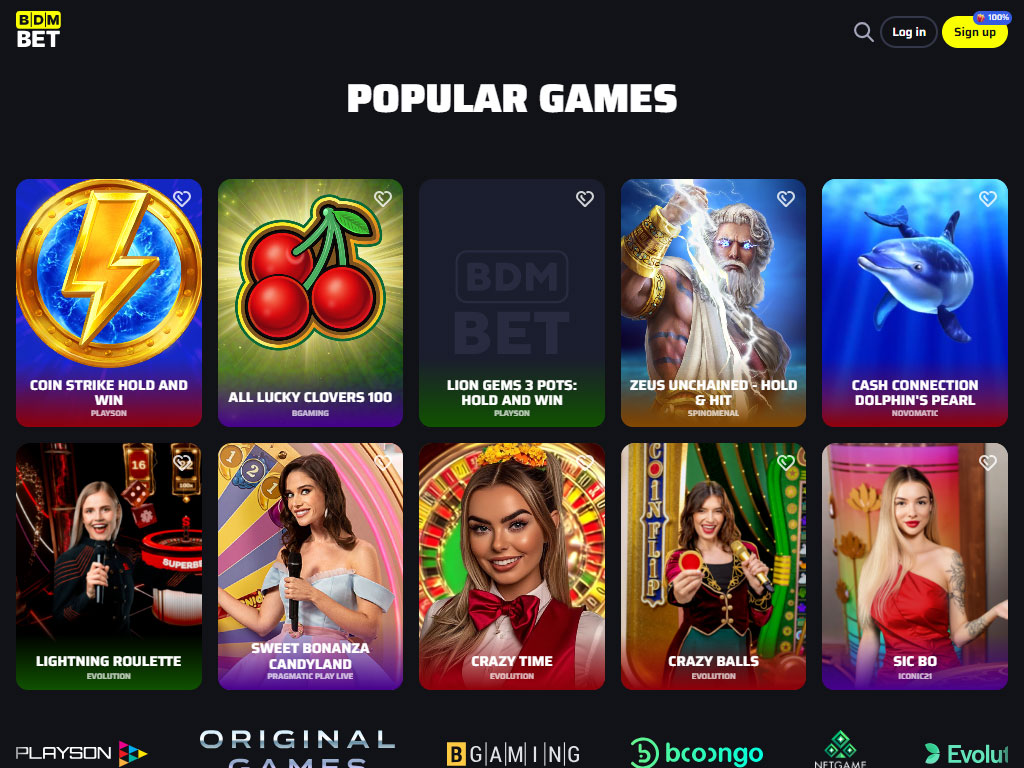Click the Log in button

pos(908,32)
